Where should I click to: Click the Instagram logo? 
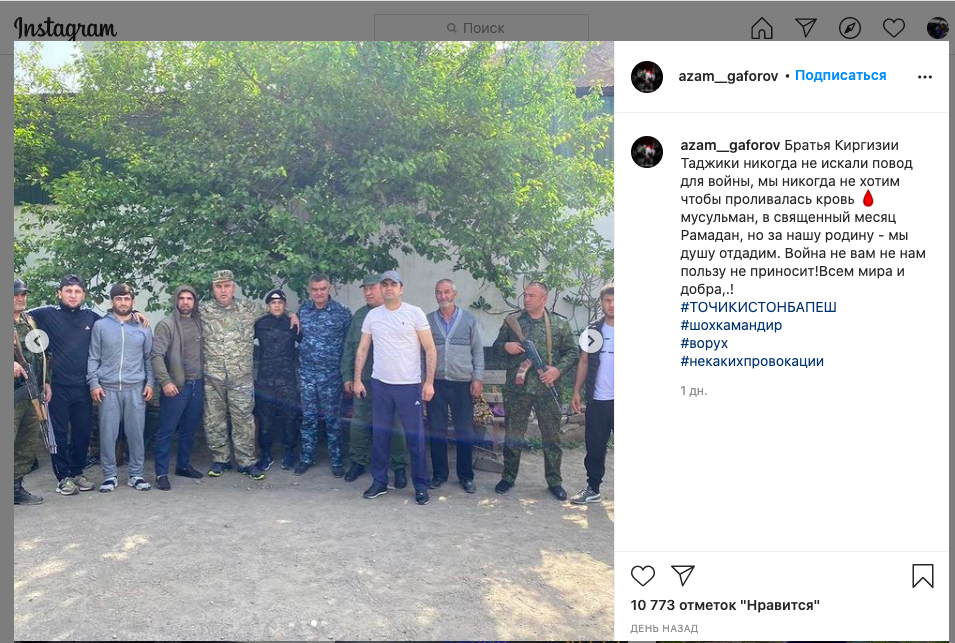click(65, 28)
